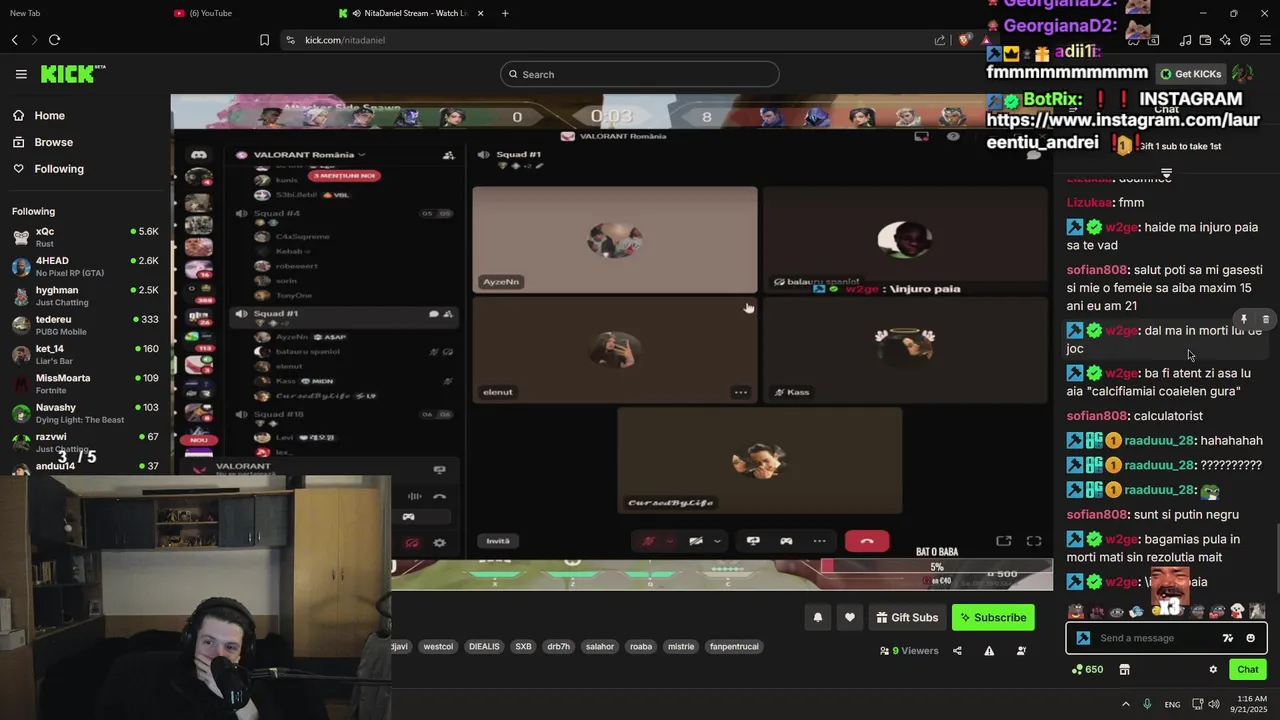1280x720 pixels.
Task: Open the Brave Shields lion icon
Action: (964, 40)
